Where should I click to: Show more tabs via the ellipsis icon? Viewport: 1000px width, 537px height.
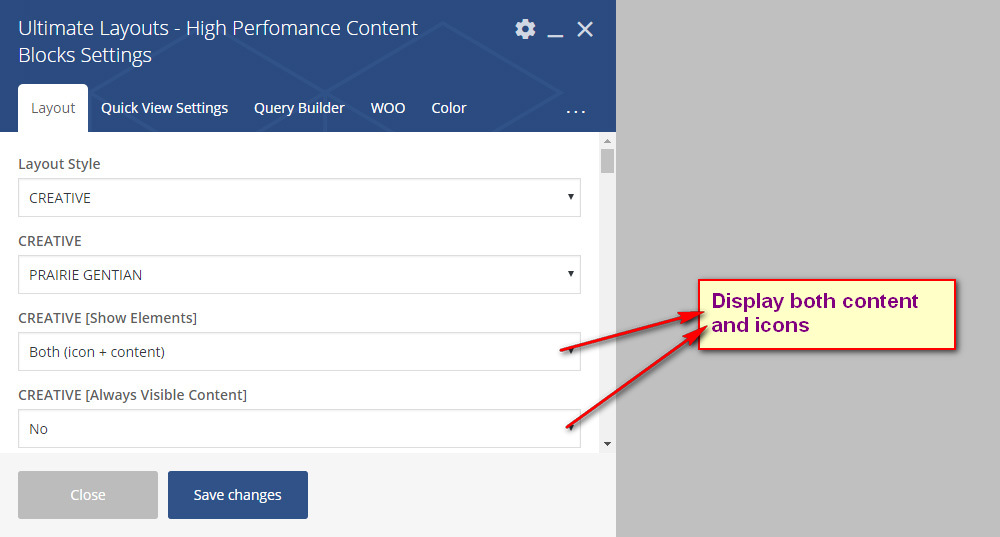[576, 110]
